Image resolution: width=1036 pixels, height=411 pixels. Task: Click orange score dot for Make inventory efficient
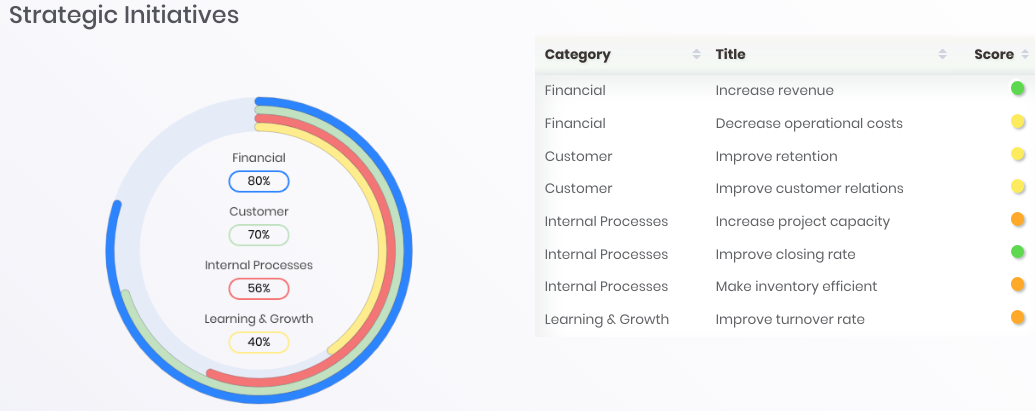pyautogui.click(x=1018, y=285)
